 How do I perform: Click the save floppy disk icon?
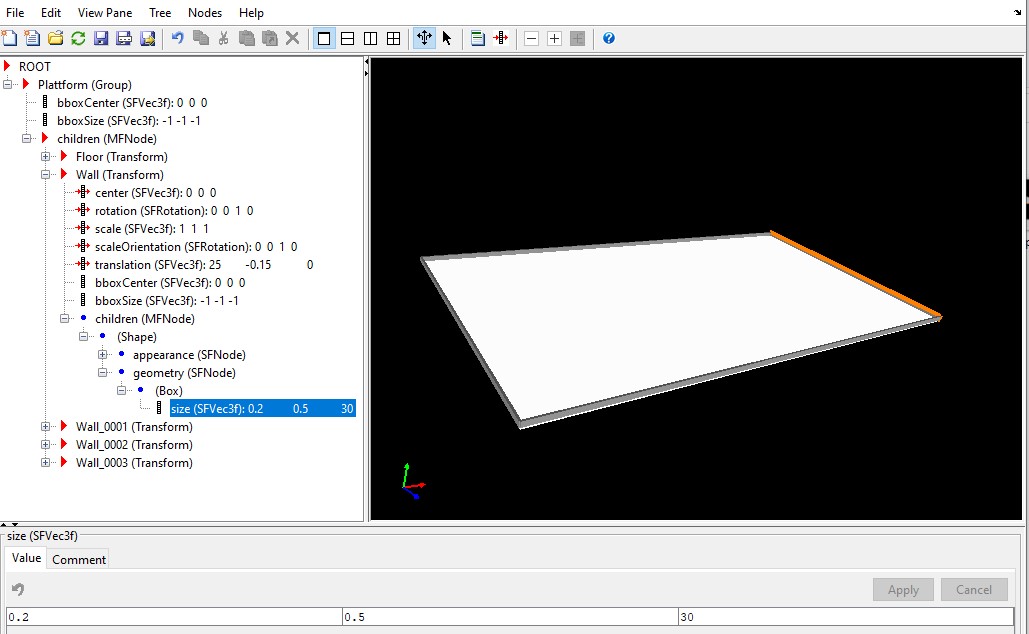(101, 38)
